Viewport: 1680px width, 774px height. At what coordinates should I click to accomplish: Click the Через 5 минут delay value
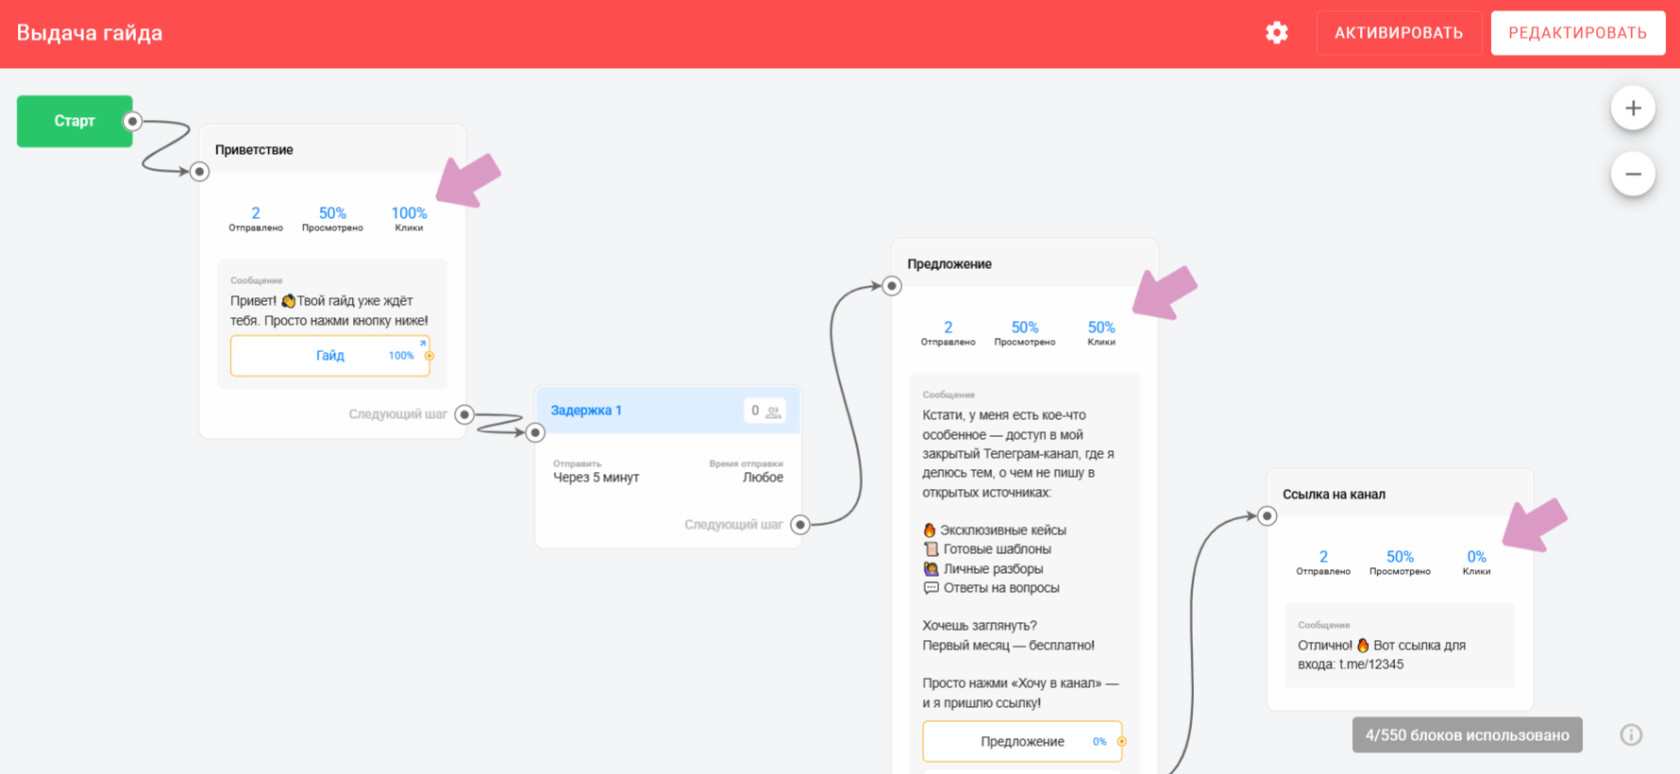pos(596,477)
